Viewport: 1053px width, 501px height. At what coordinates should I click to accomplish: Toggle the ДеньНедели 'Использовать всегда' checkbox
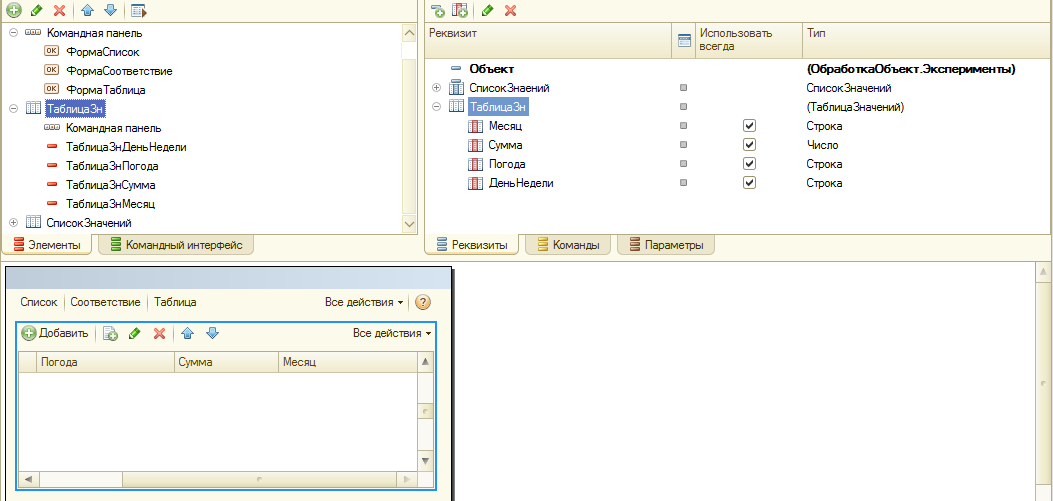pyautogui.click(x=749, y=183)
